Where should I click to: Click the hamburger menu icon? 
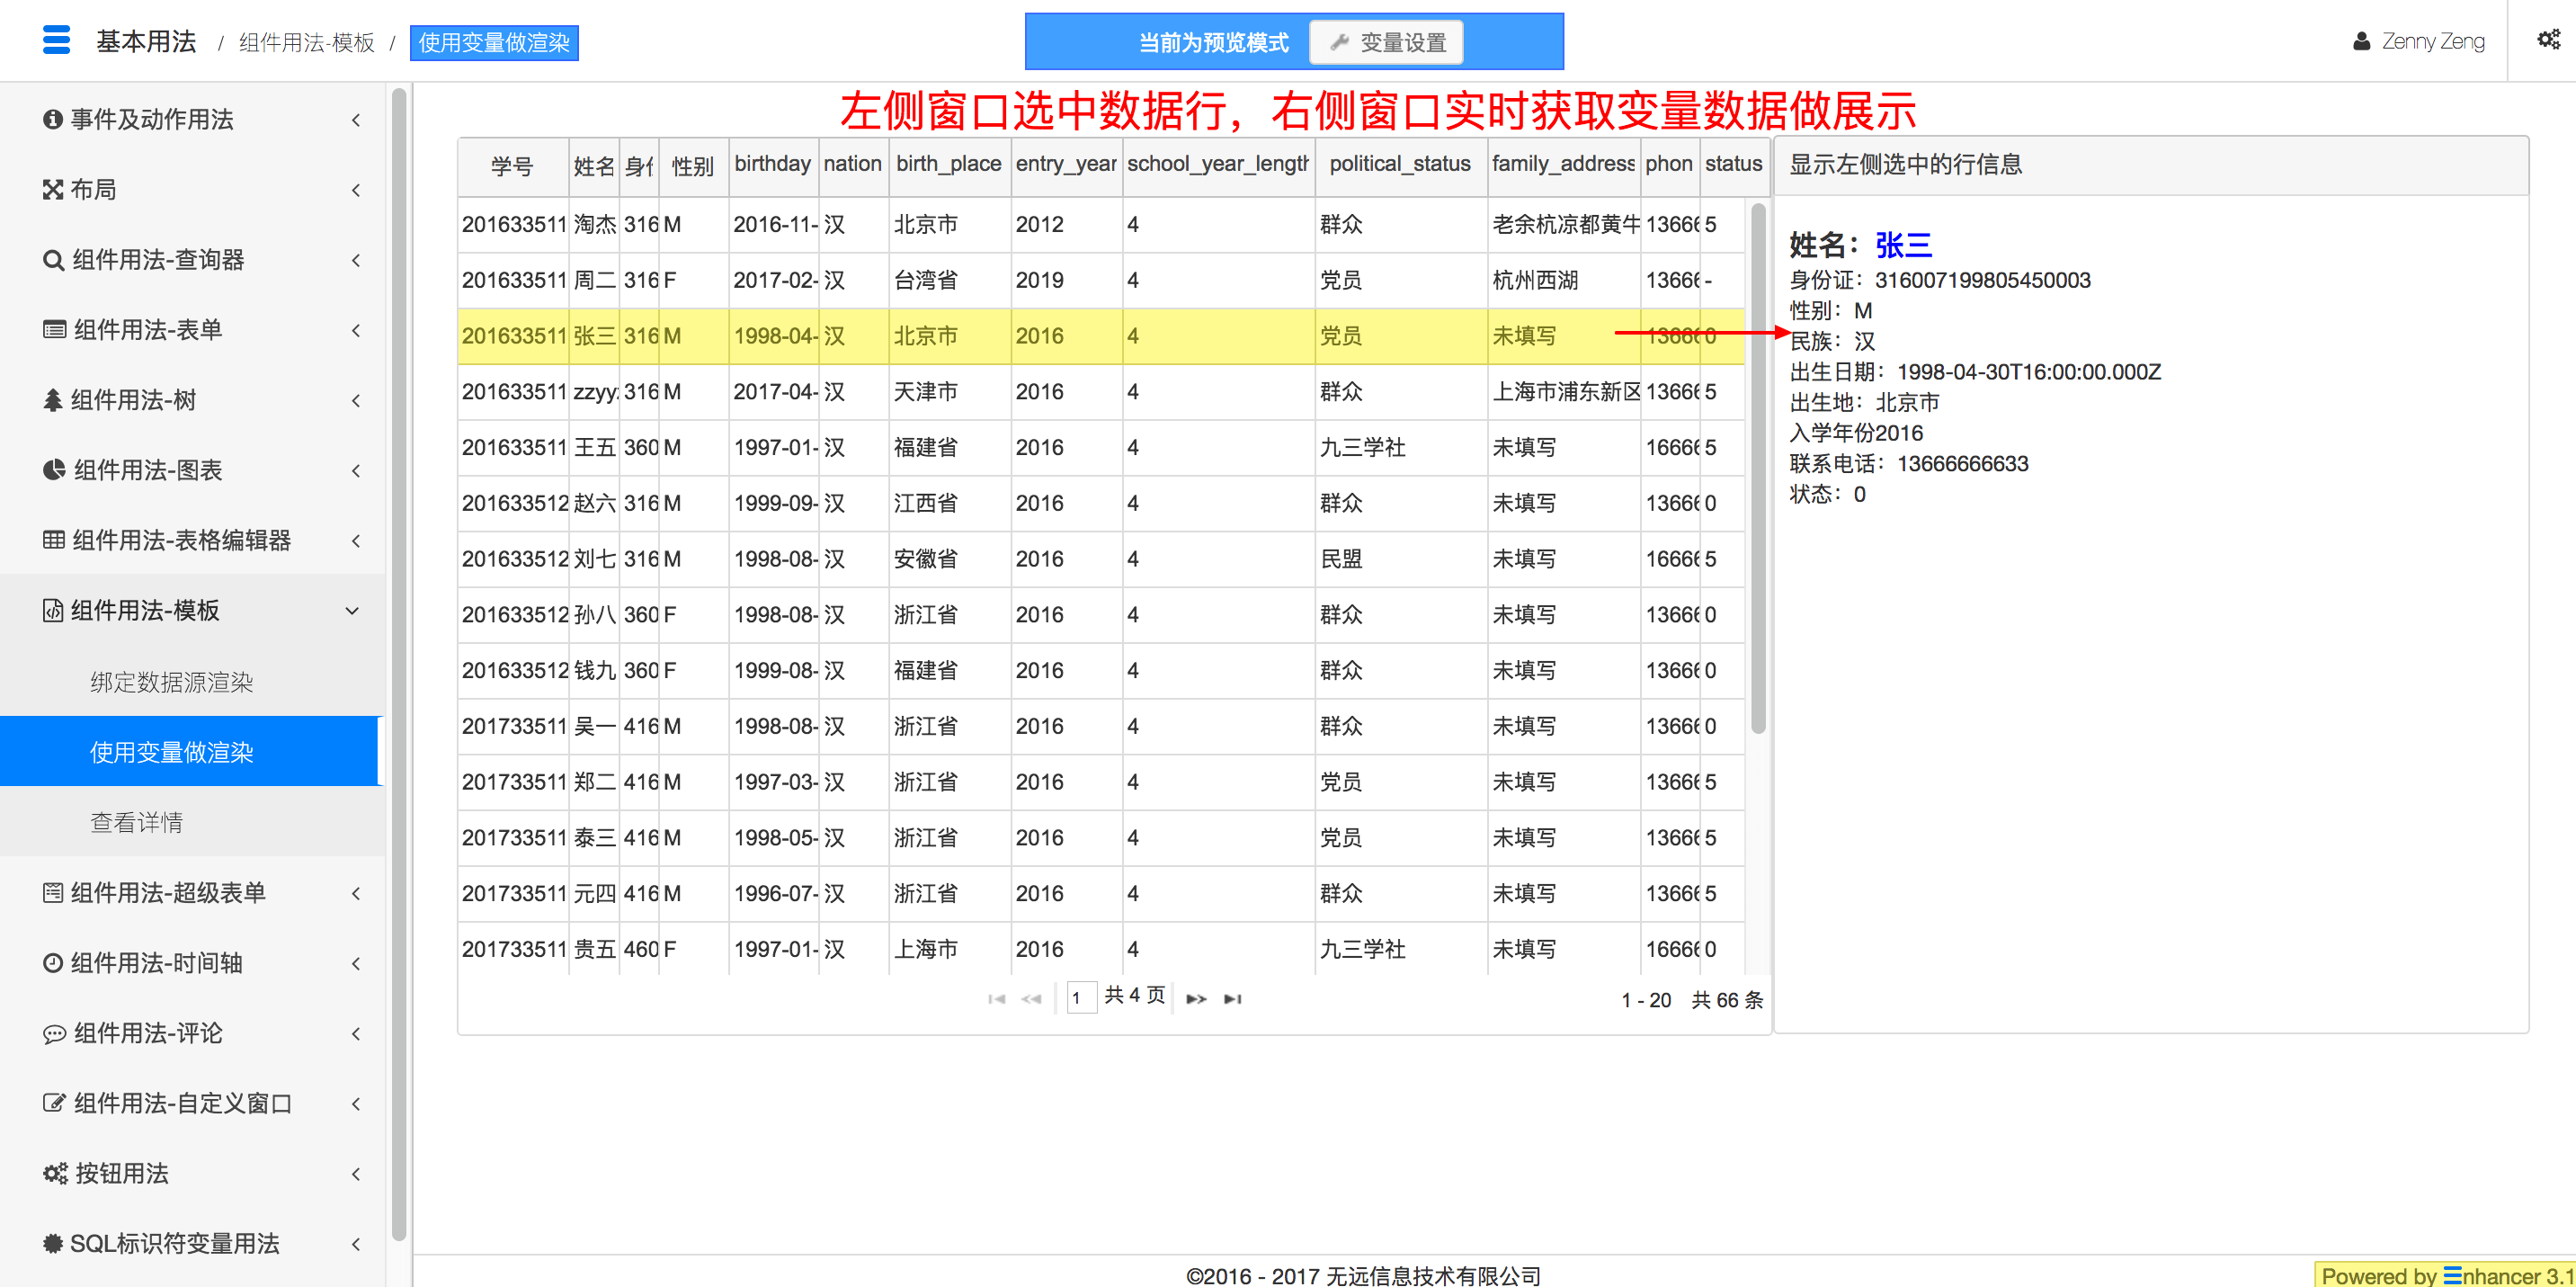pos(57,40)
